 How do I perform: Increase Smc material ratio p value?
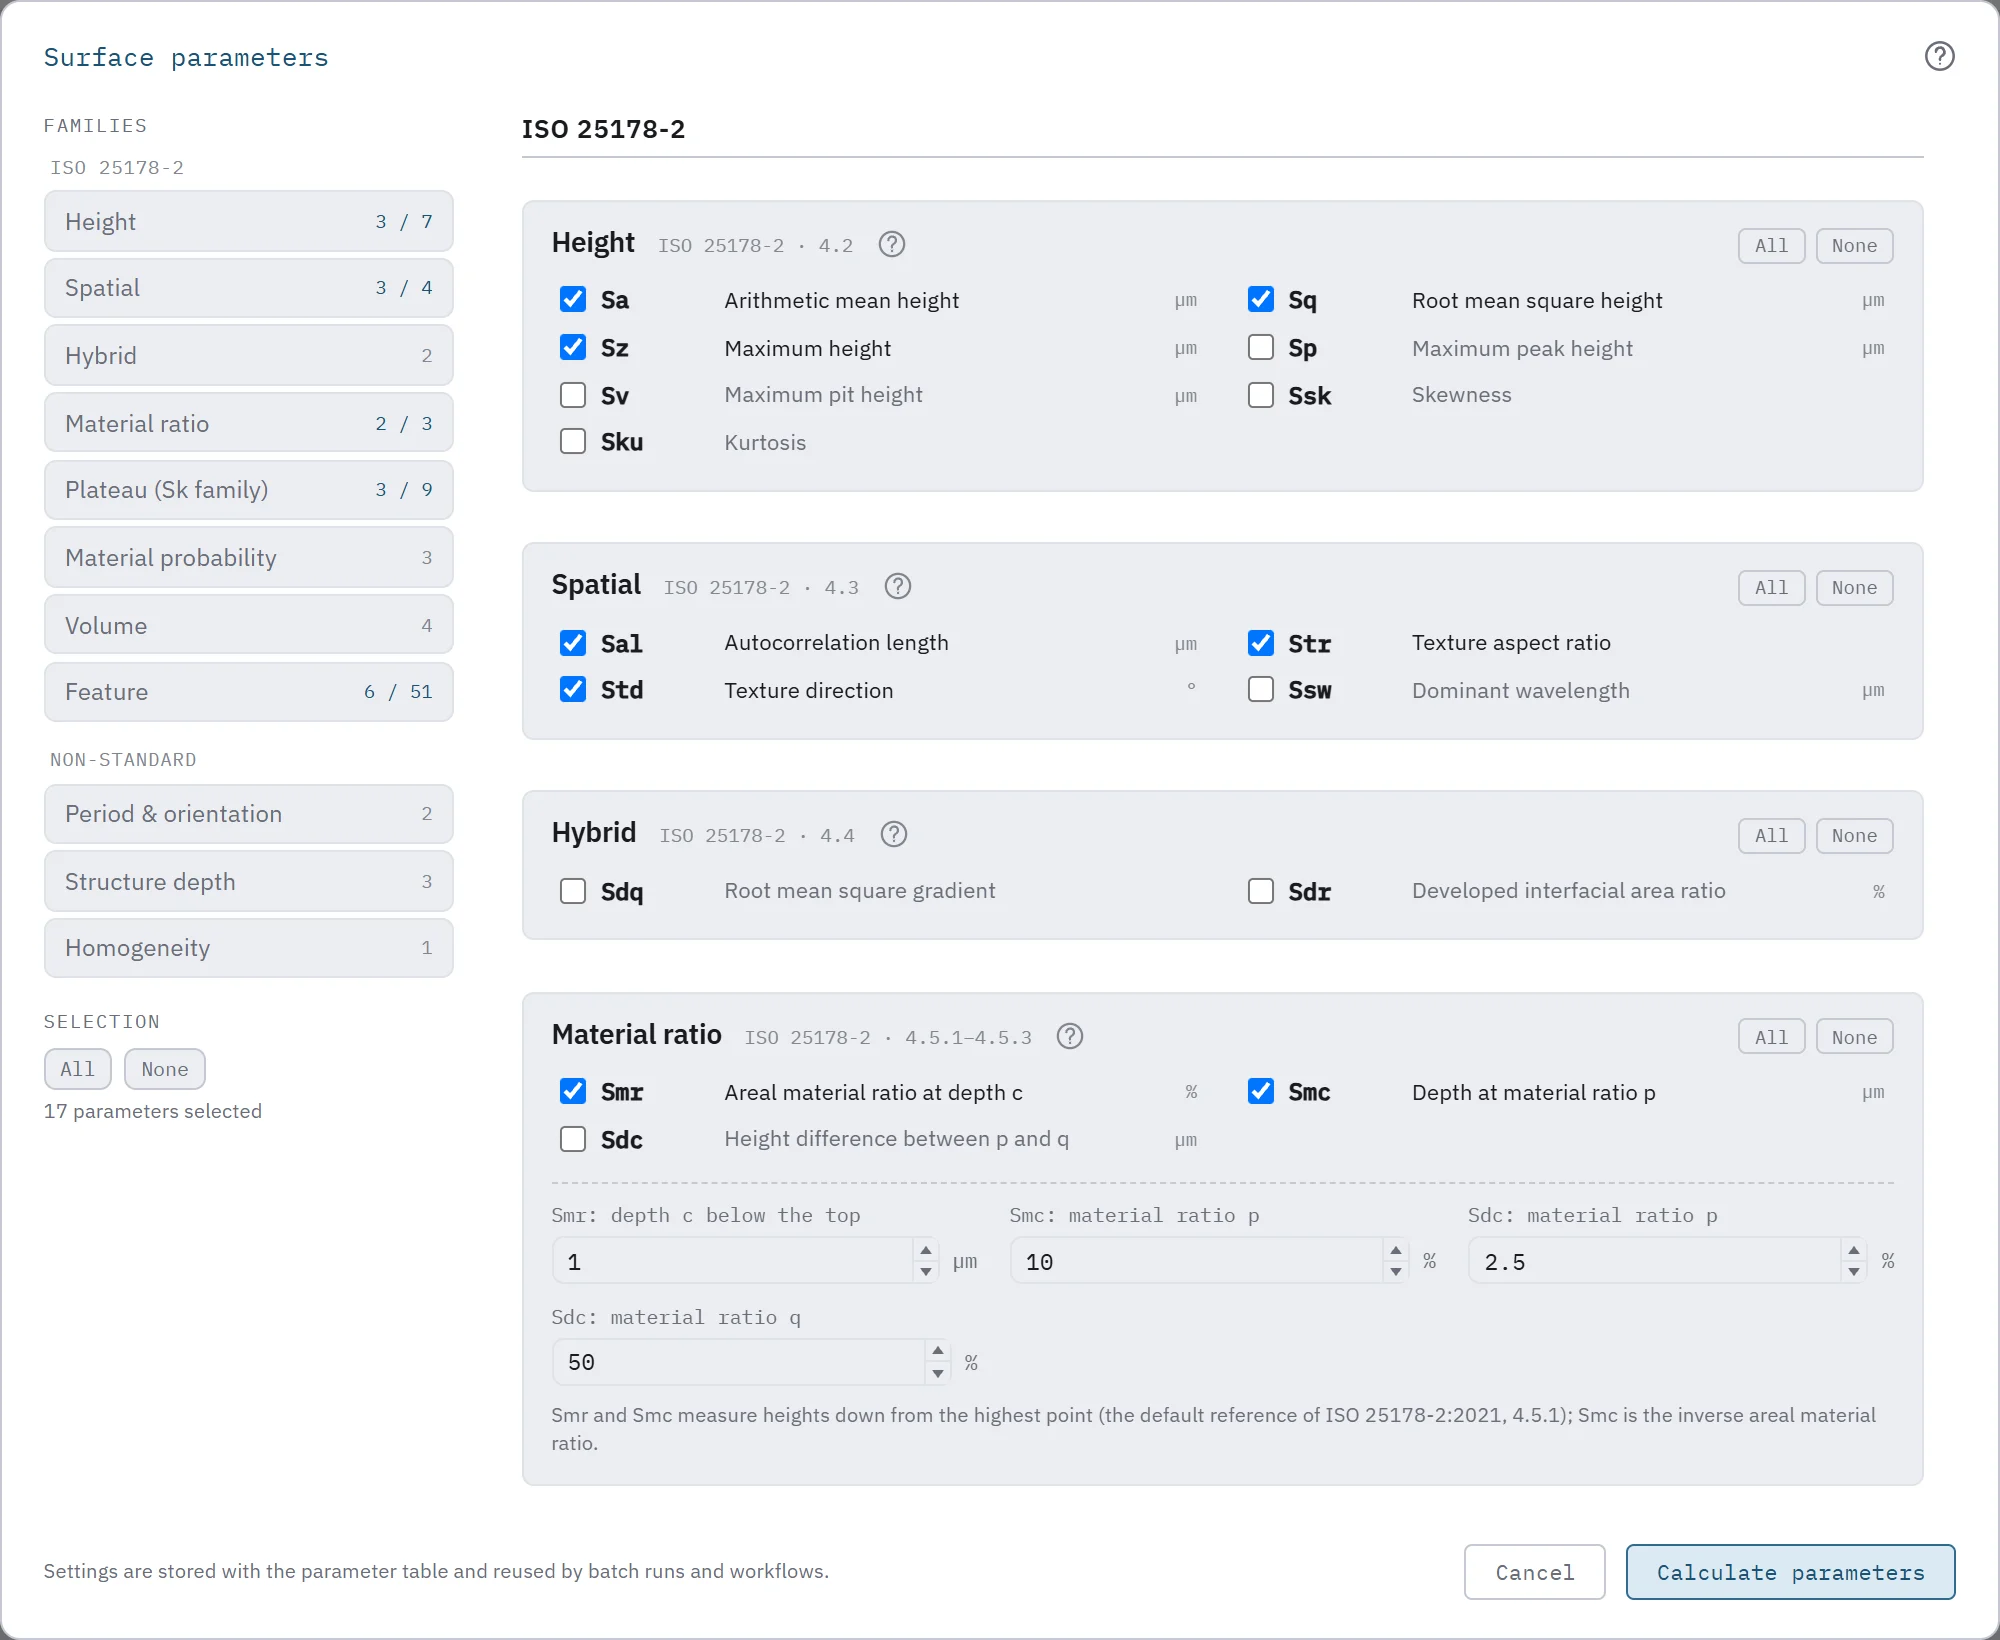(x=1395, y=1250)
